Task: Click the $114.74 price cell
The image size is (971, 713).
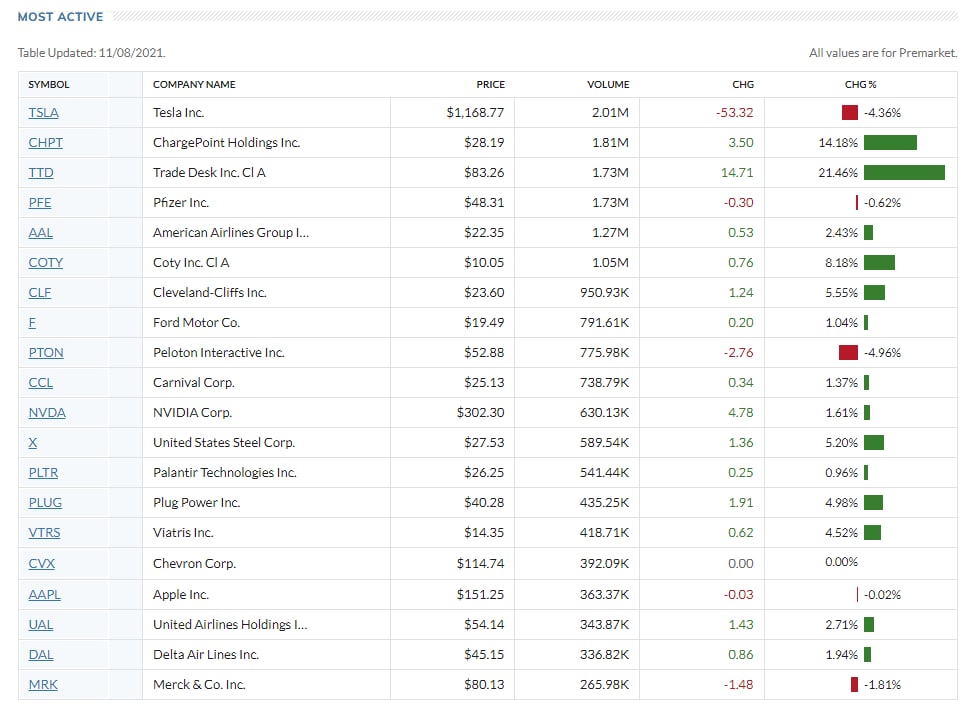Action: 481,564
